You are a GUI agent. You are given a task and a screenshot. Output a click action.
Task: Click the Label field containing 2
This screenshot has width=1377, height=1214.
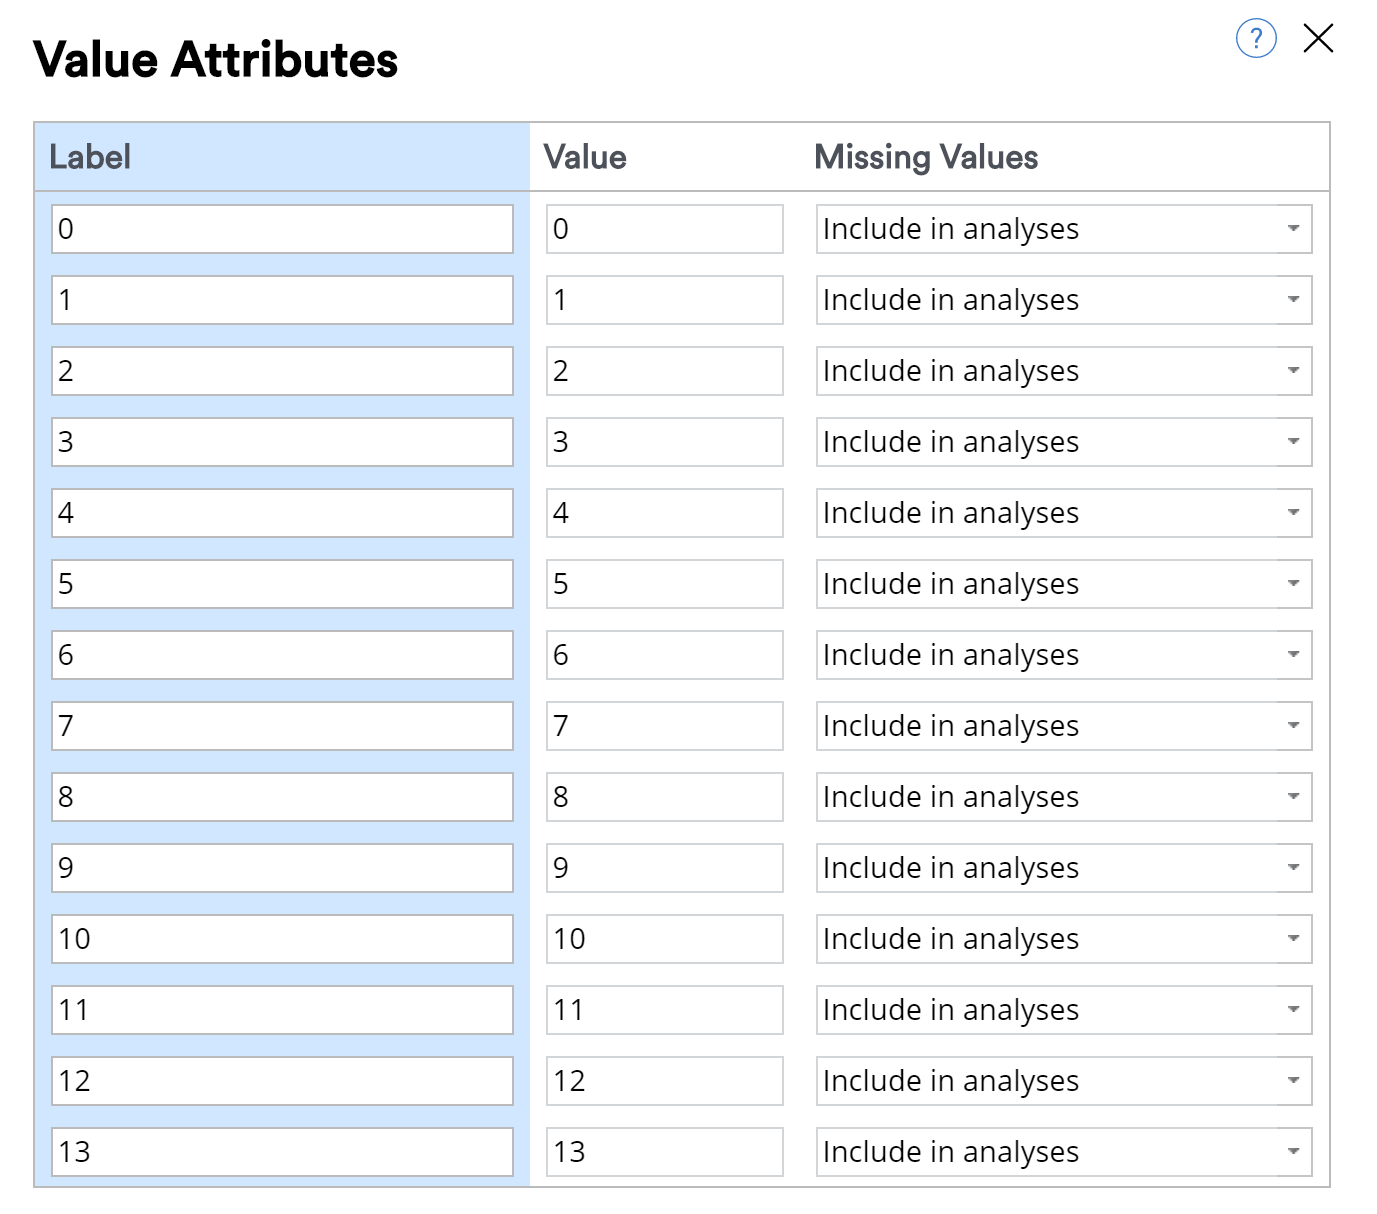click(x=282, y=371)
